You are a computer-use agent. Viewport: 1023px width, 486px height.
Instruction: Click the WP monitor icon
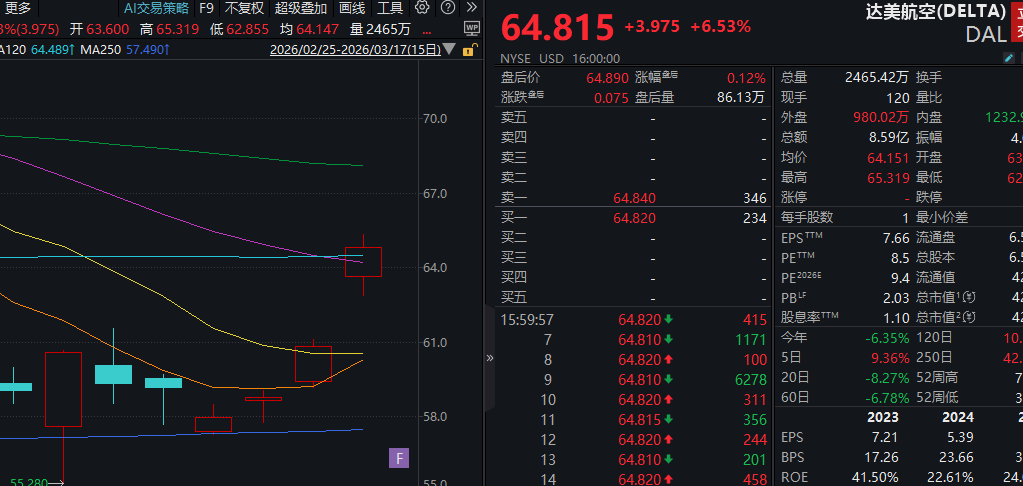[472, 29]
